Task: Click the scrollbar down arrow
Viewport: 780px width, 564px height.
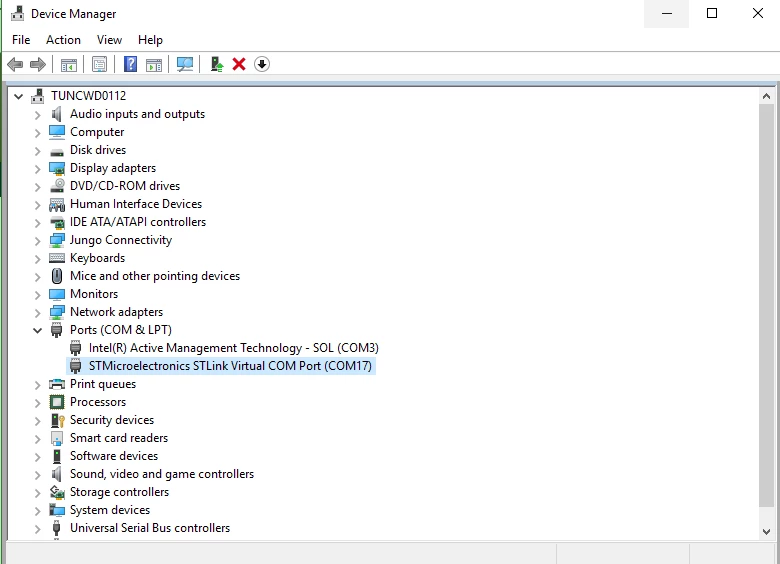Action: (766, 532)
